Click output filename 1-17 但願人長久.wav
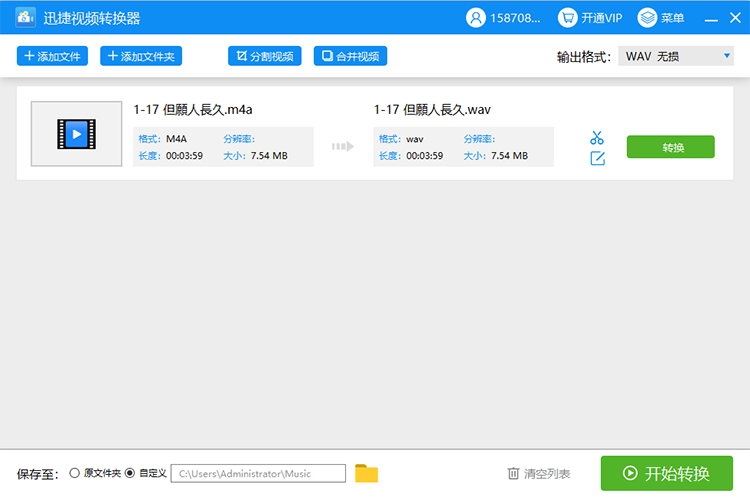The height and width of the screenshot is (497, 750). [432, 110]
